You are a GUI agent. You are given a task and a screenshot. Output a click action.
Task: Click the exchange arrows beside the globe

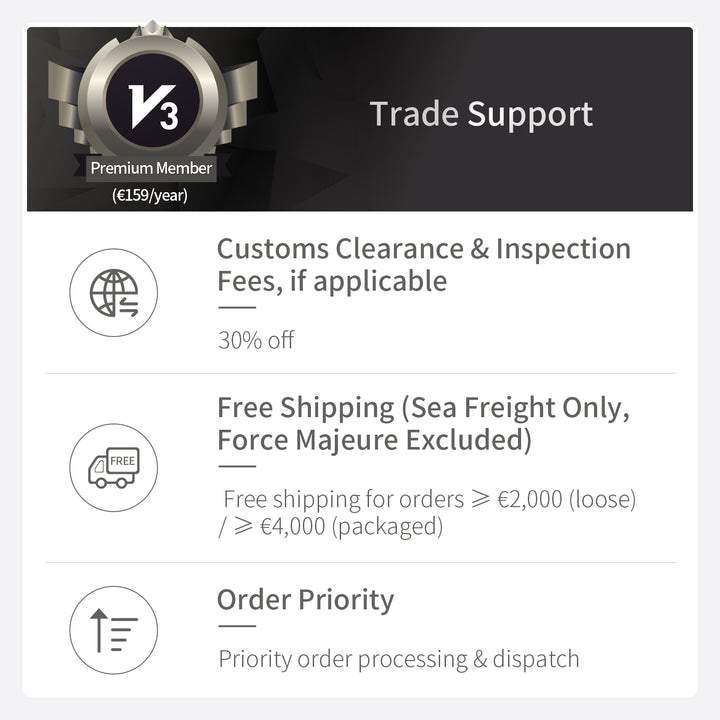129,306
